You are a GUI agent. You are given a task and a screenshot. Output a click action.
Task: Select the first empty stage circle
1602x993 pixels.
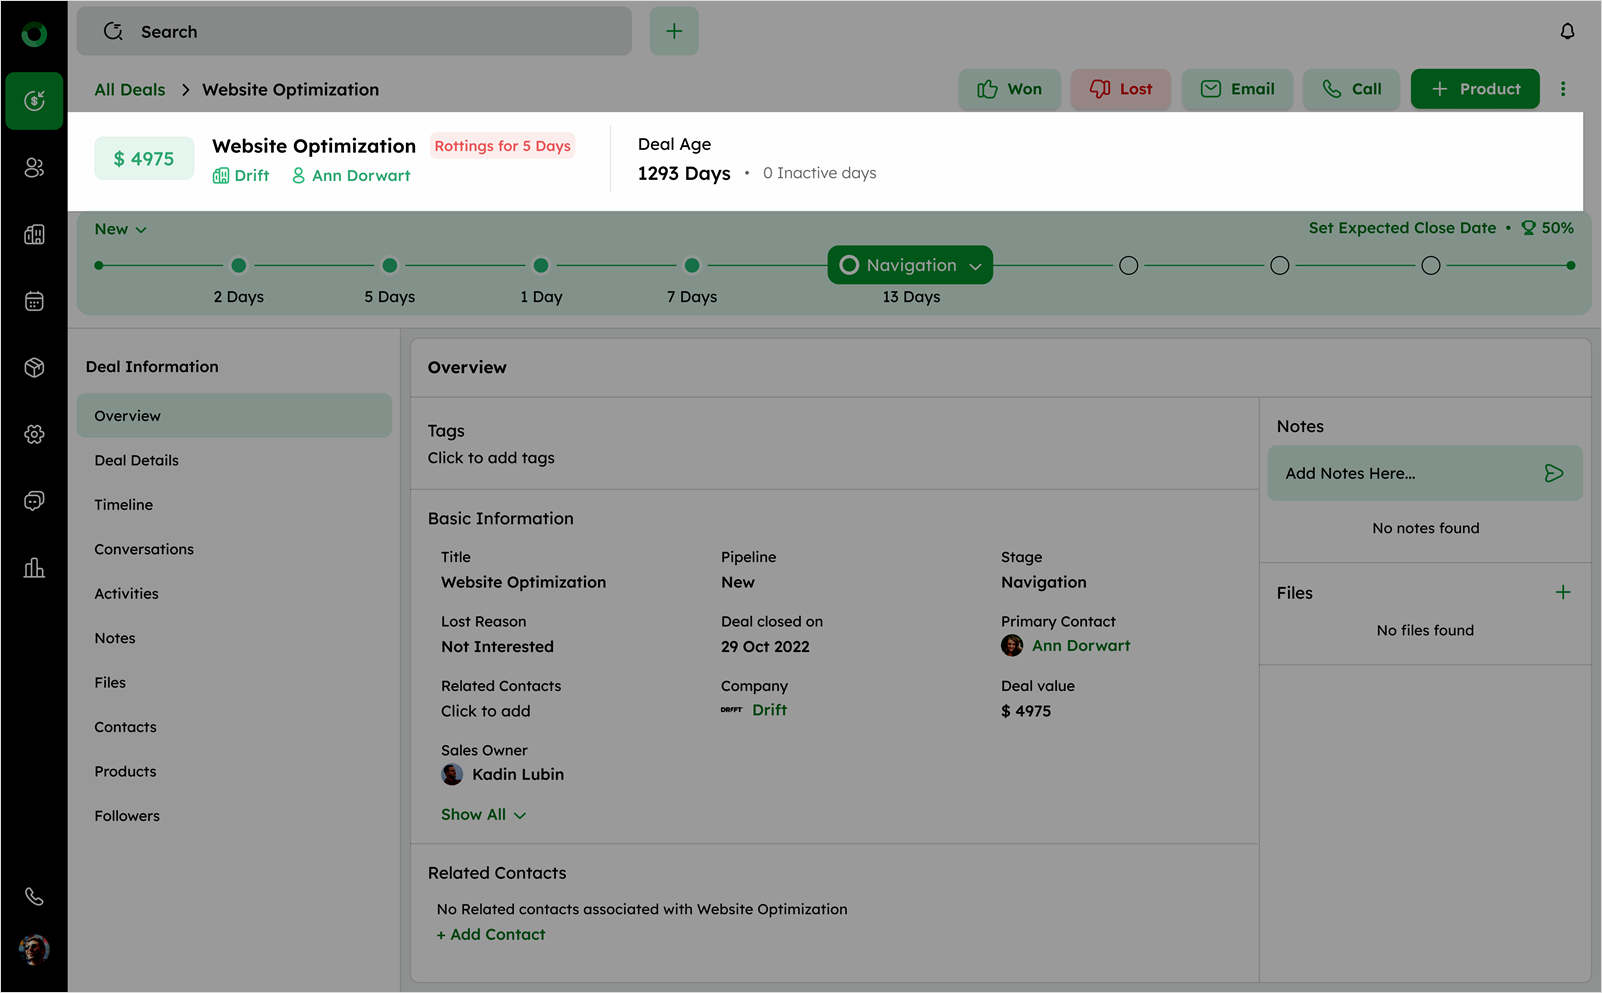1128,266
